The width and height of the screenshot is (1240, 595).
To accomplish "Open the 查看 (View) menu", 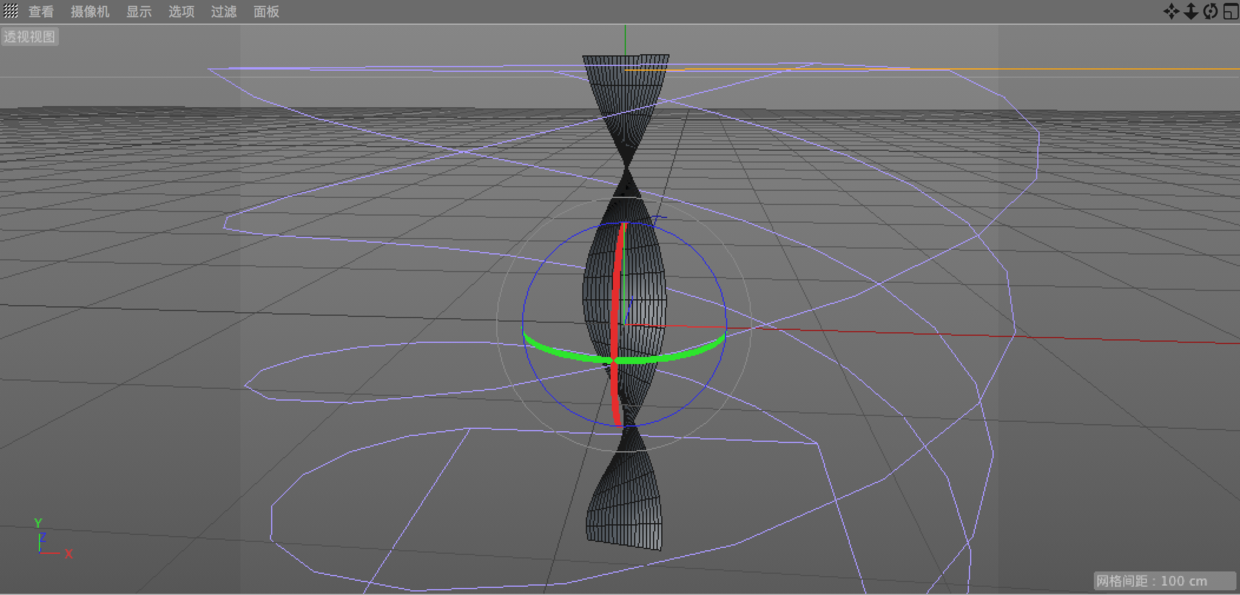I will pyautogui.click(x=41, y=12).
